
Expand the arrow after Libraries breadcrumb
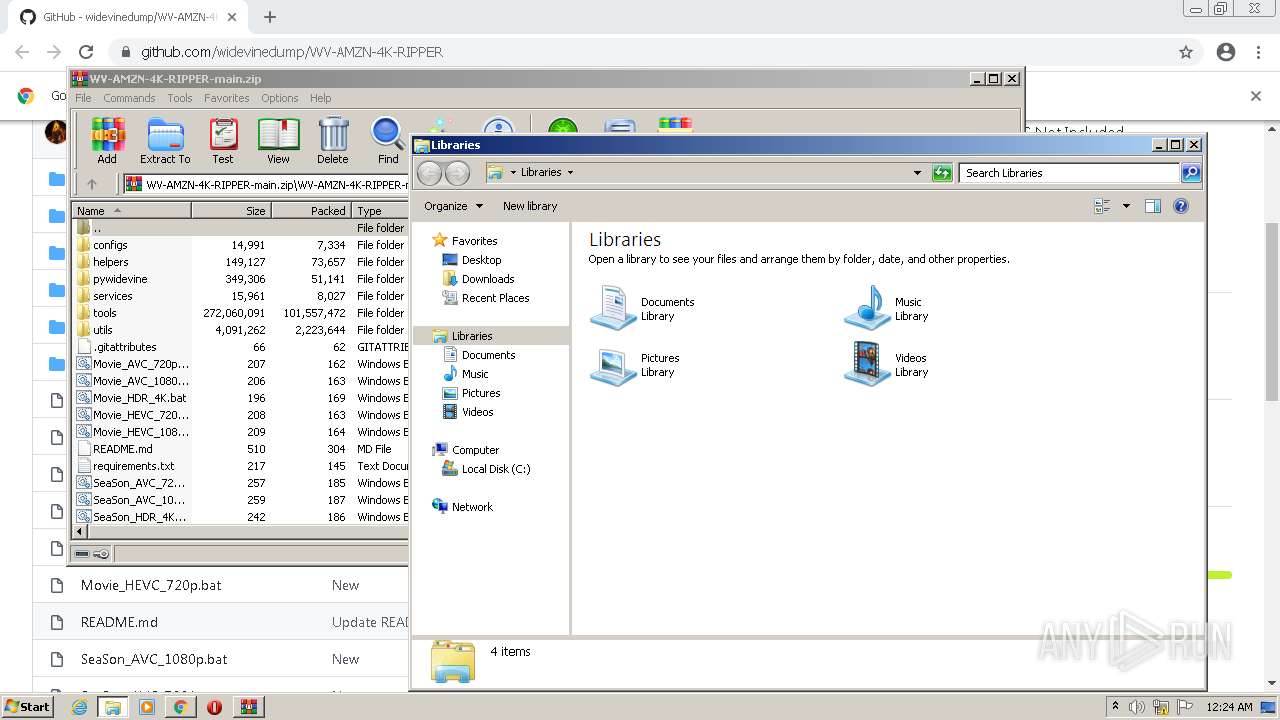tap(571, 172)
